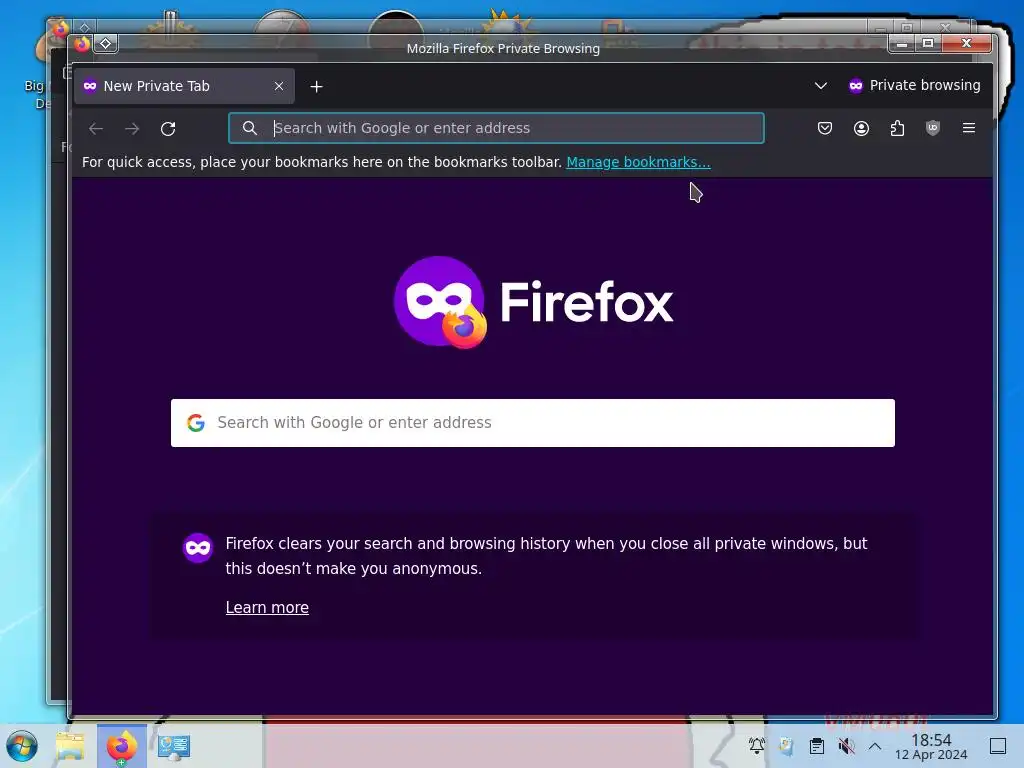Click the show desktop button

[x=998, y=746]
